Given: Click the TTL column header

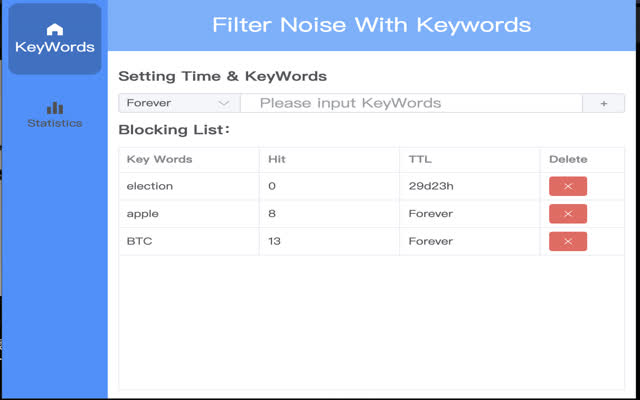Looking at the screenshot, I should click(x=420, y=159).
